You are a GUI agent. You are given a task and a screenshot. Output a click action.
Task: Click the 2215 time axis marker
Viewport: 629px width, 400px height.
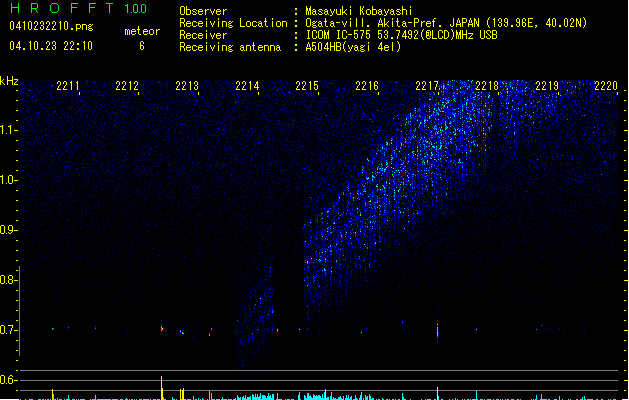307,86
